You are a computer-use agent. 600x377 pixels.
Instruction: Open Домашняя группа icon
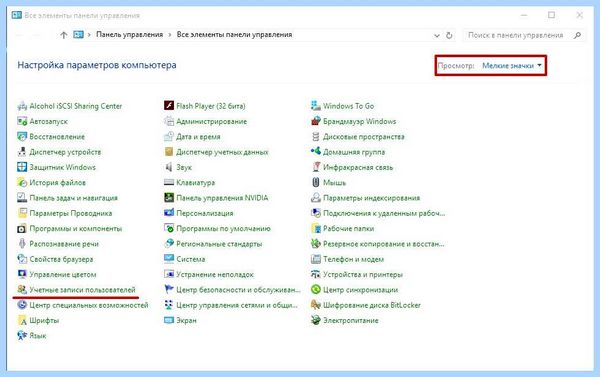coord(316,152)
